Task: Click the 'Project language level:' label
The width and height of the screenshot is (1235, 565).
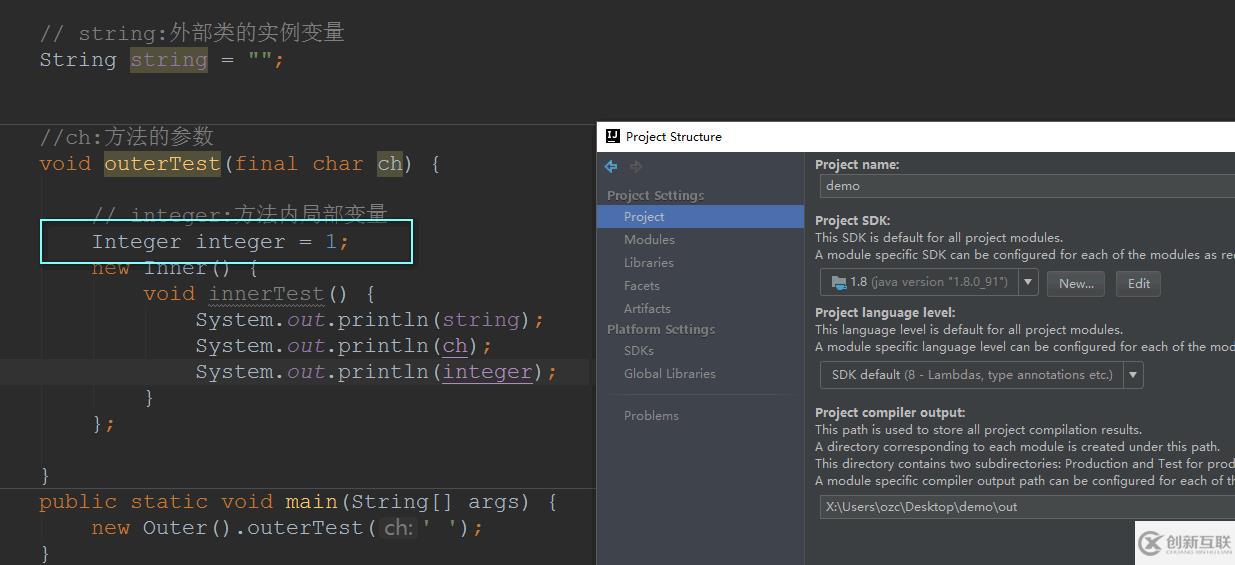Action: pyautogui.click(x=885, y=312)
